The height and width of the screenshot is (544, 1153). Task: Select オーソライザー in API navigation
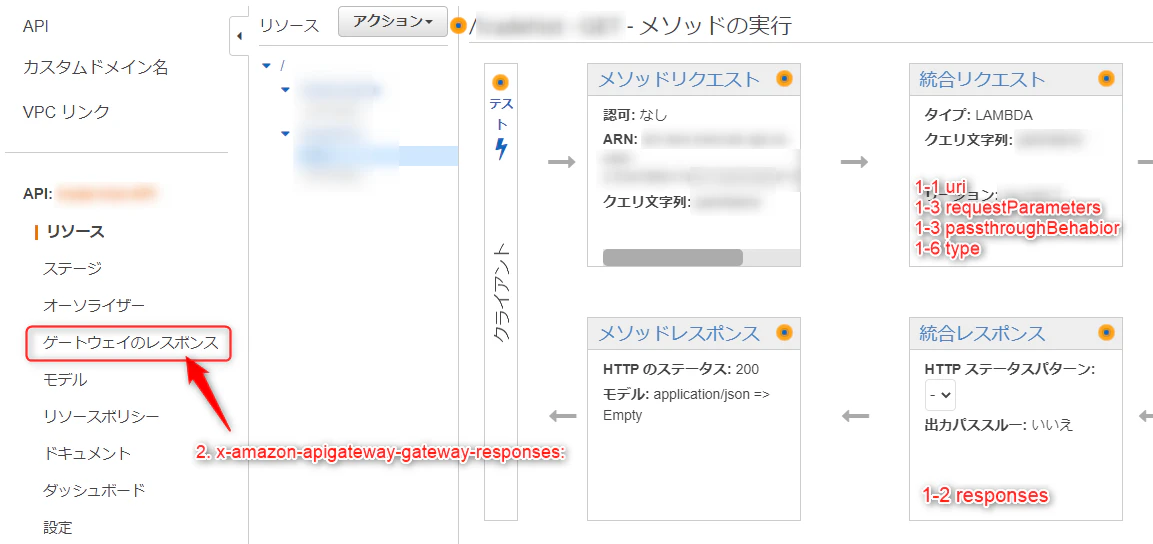click(x=94, y=306)
